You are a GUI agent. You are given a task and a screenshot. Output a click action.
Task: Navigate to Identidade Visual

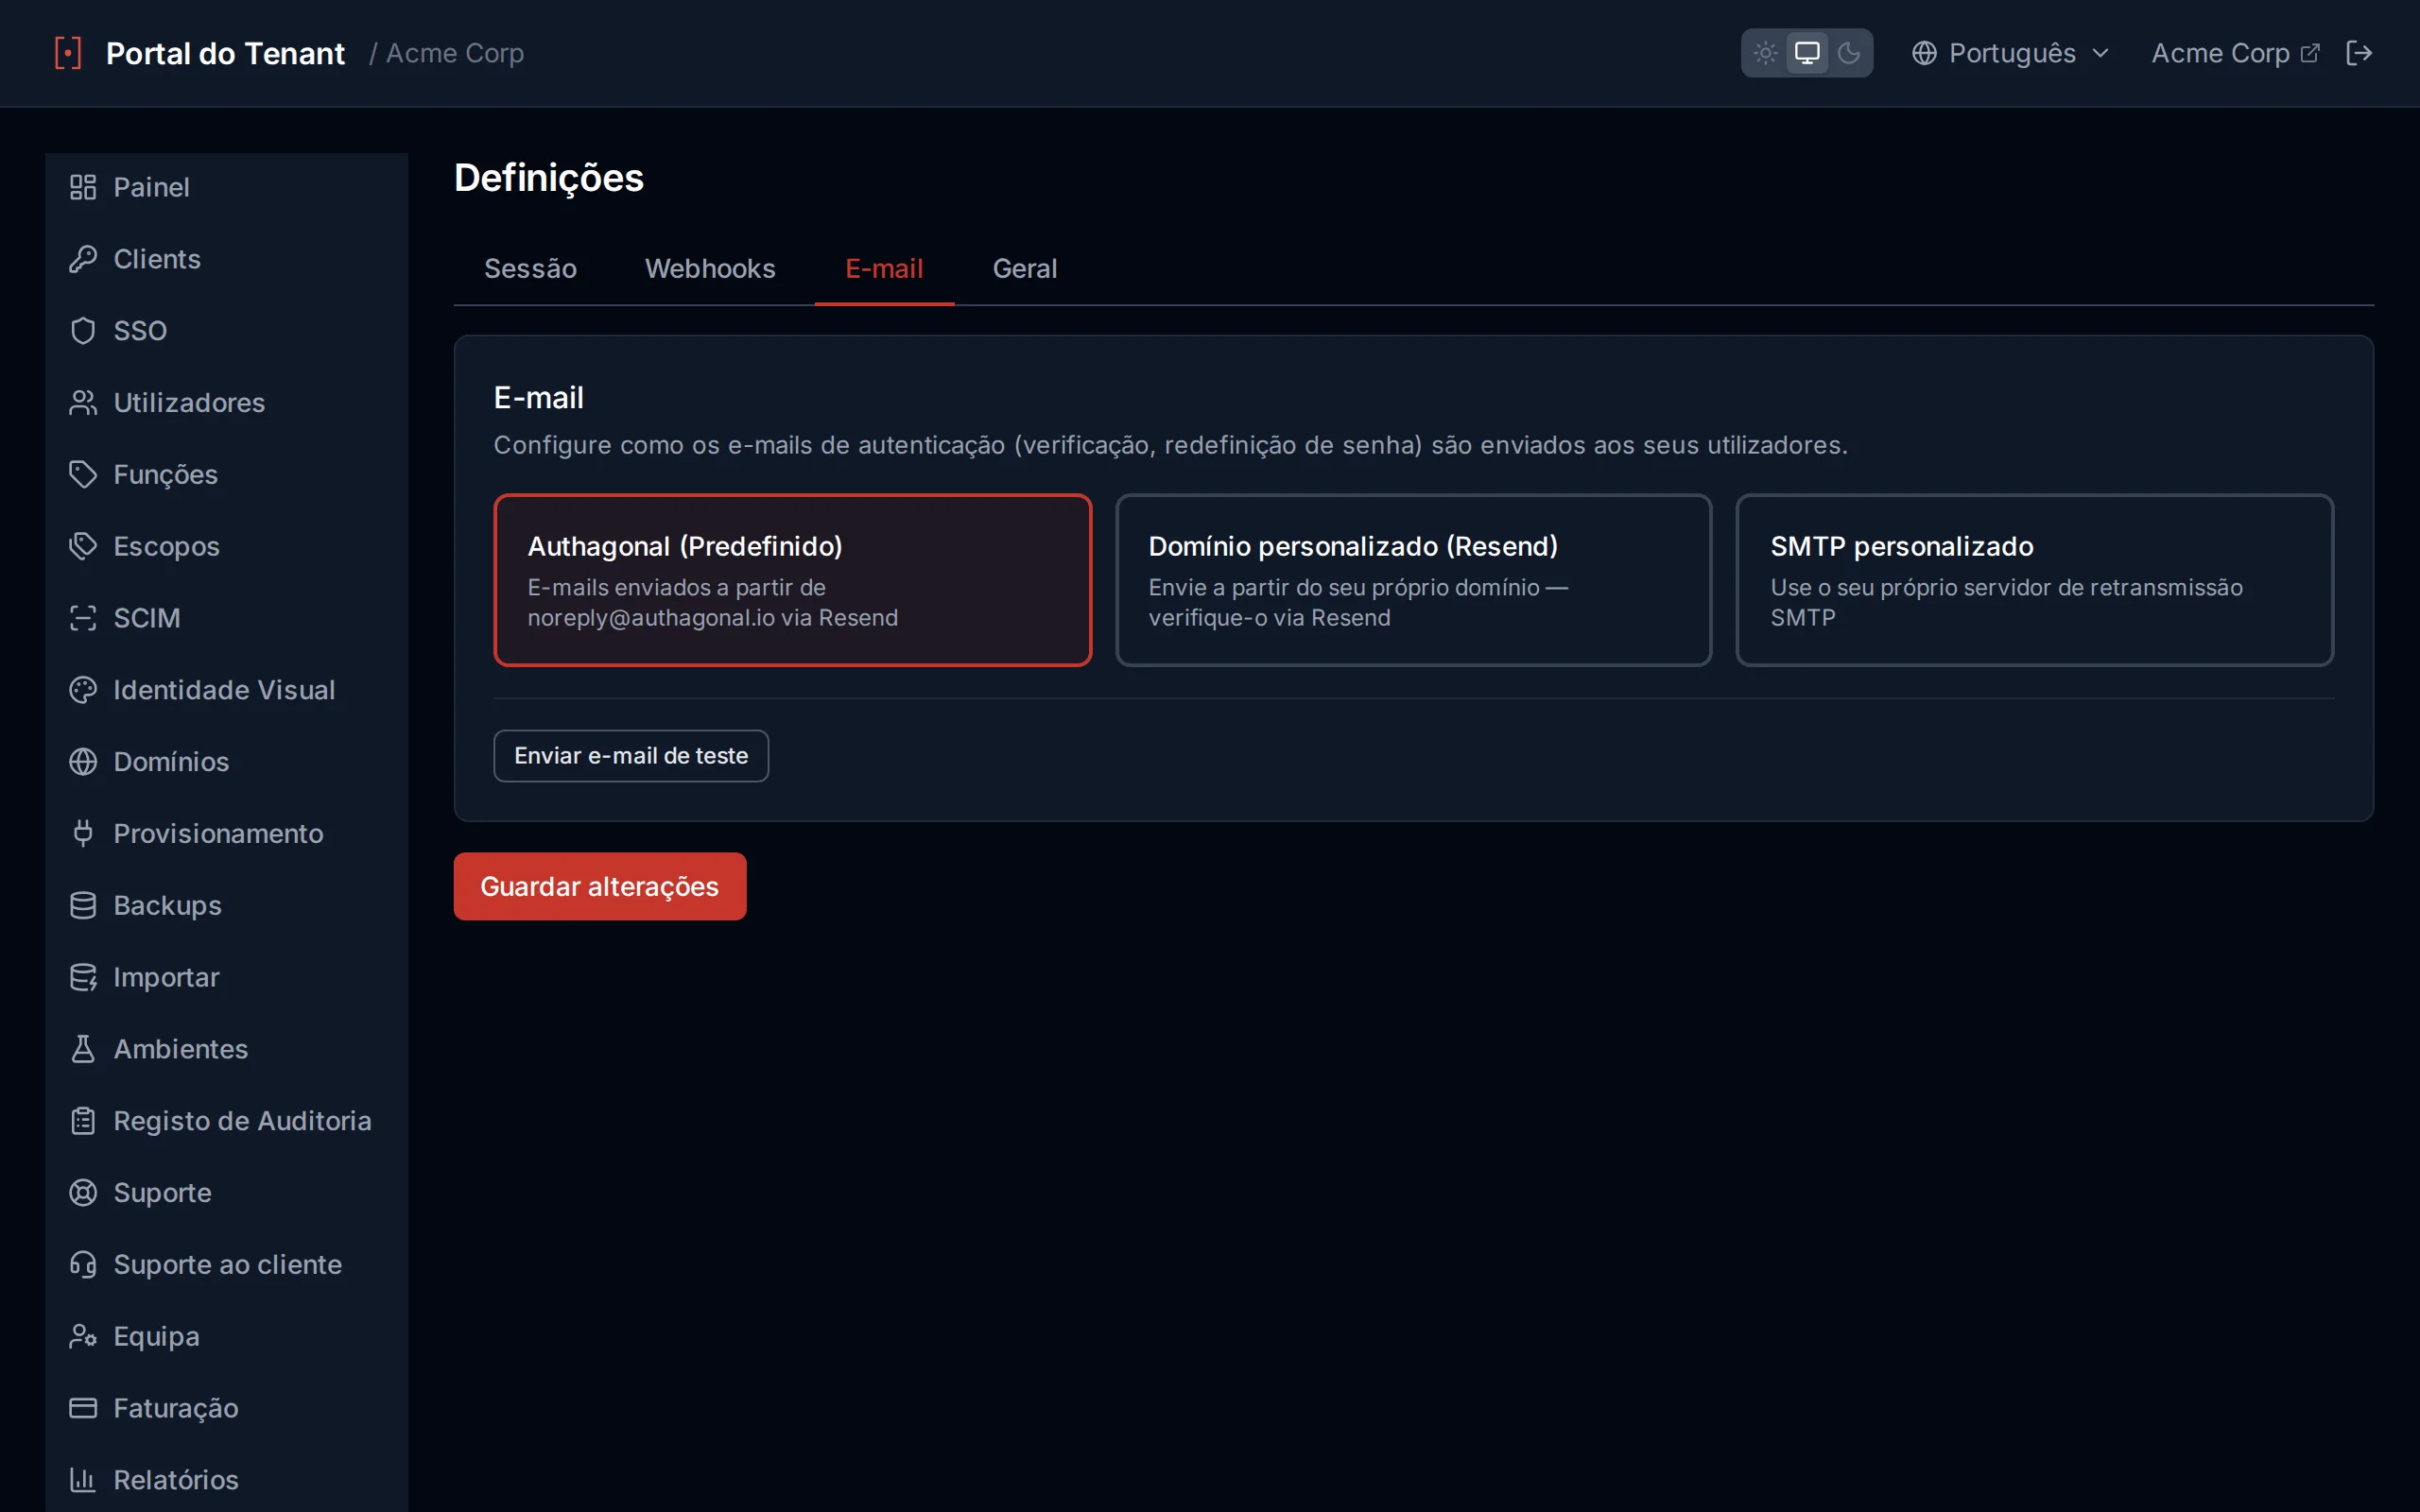[227, 690]
